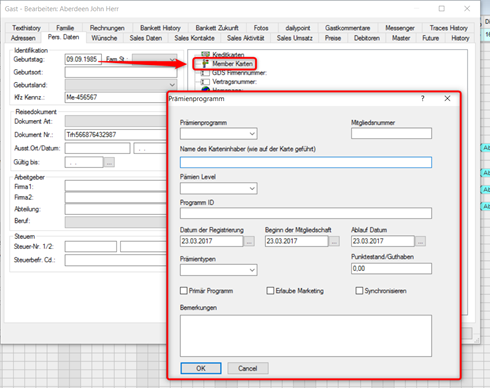Select the Traces History tab
This screenshot has height=388, width=490.
448,28
